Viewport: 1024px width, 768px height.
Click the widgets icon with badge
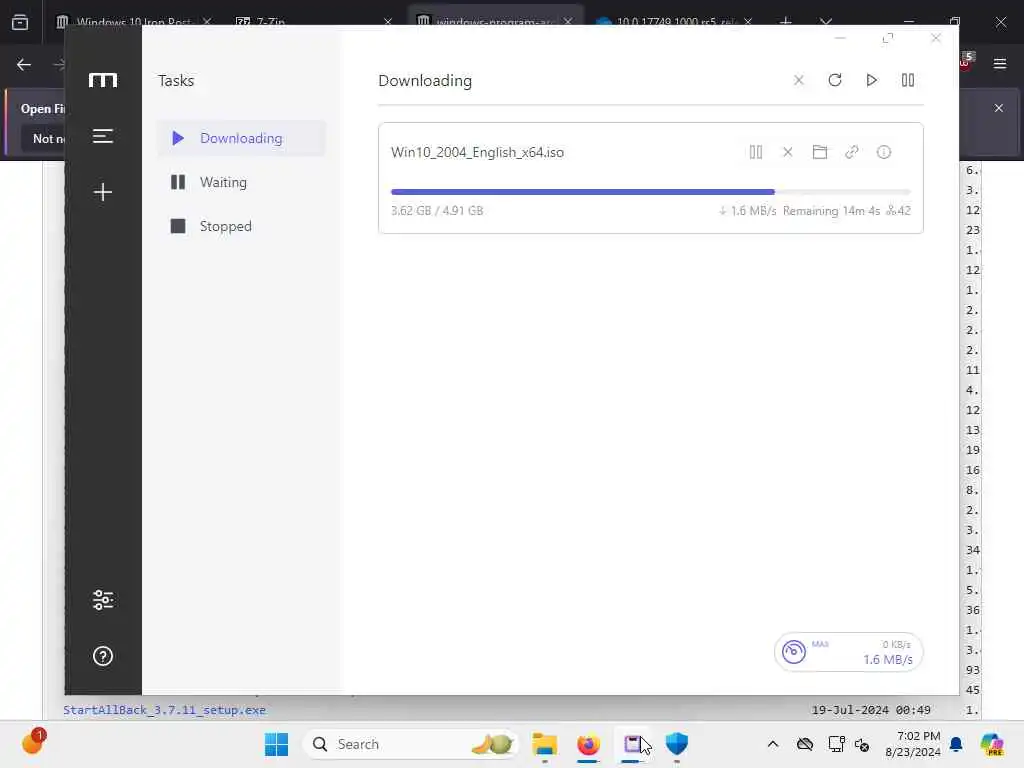click(32, 742)
